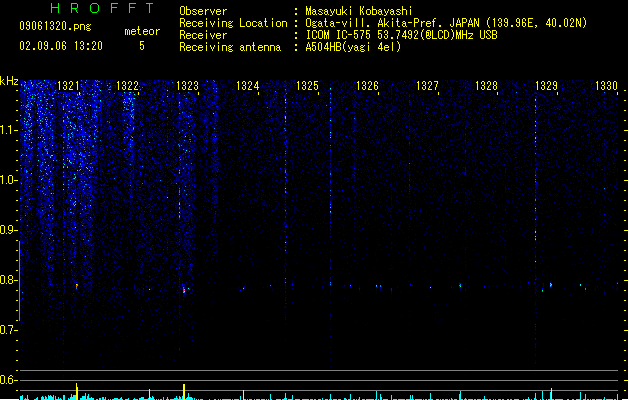Image resolution: width=629 pixels, height=400 pixels.
Task: Click the HROFFT title text
Action: 102,8
